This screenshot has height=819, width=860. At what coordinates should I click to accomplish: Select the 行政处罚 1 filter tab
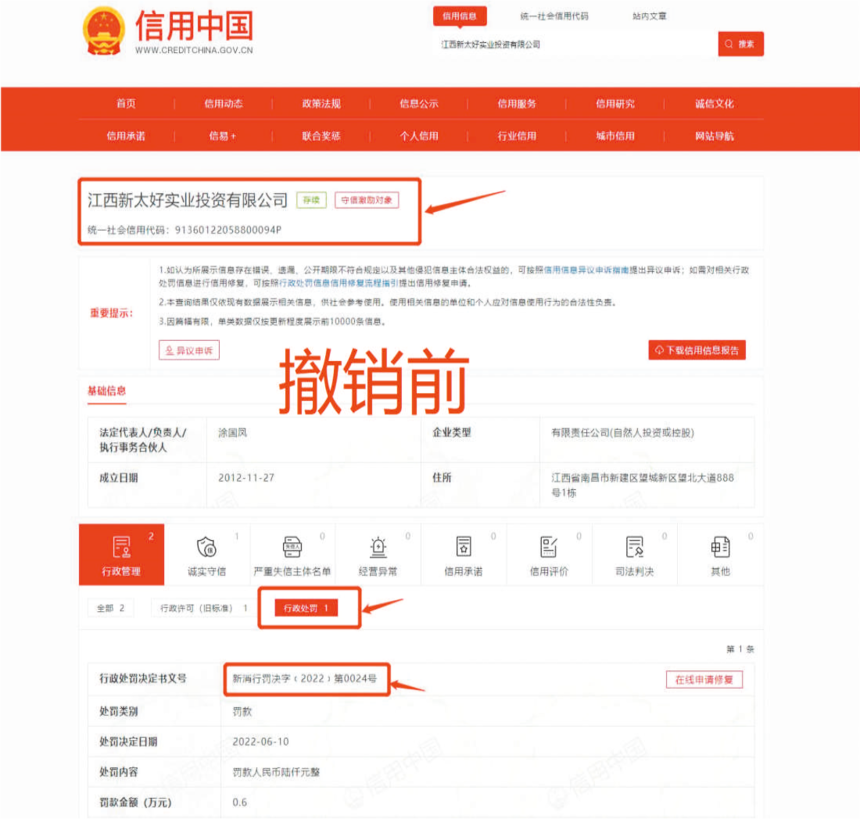(306, 608)
